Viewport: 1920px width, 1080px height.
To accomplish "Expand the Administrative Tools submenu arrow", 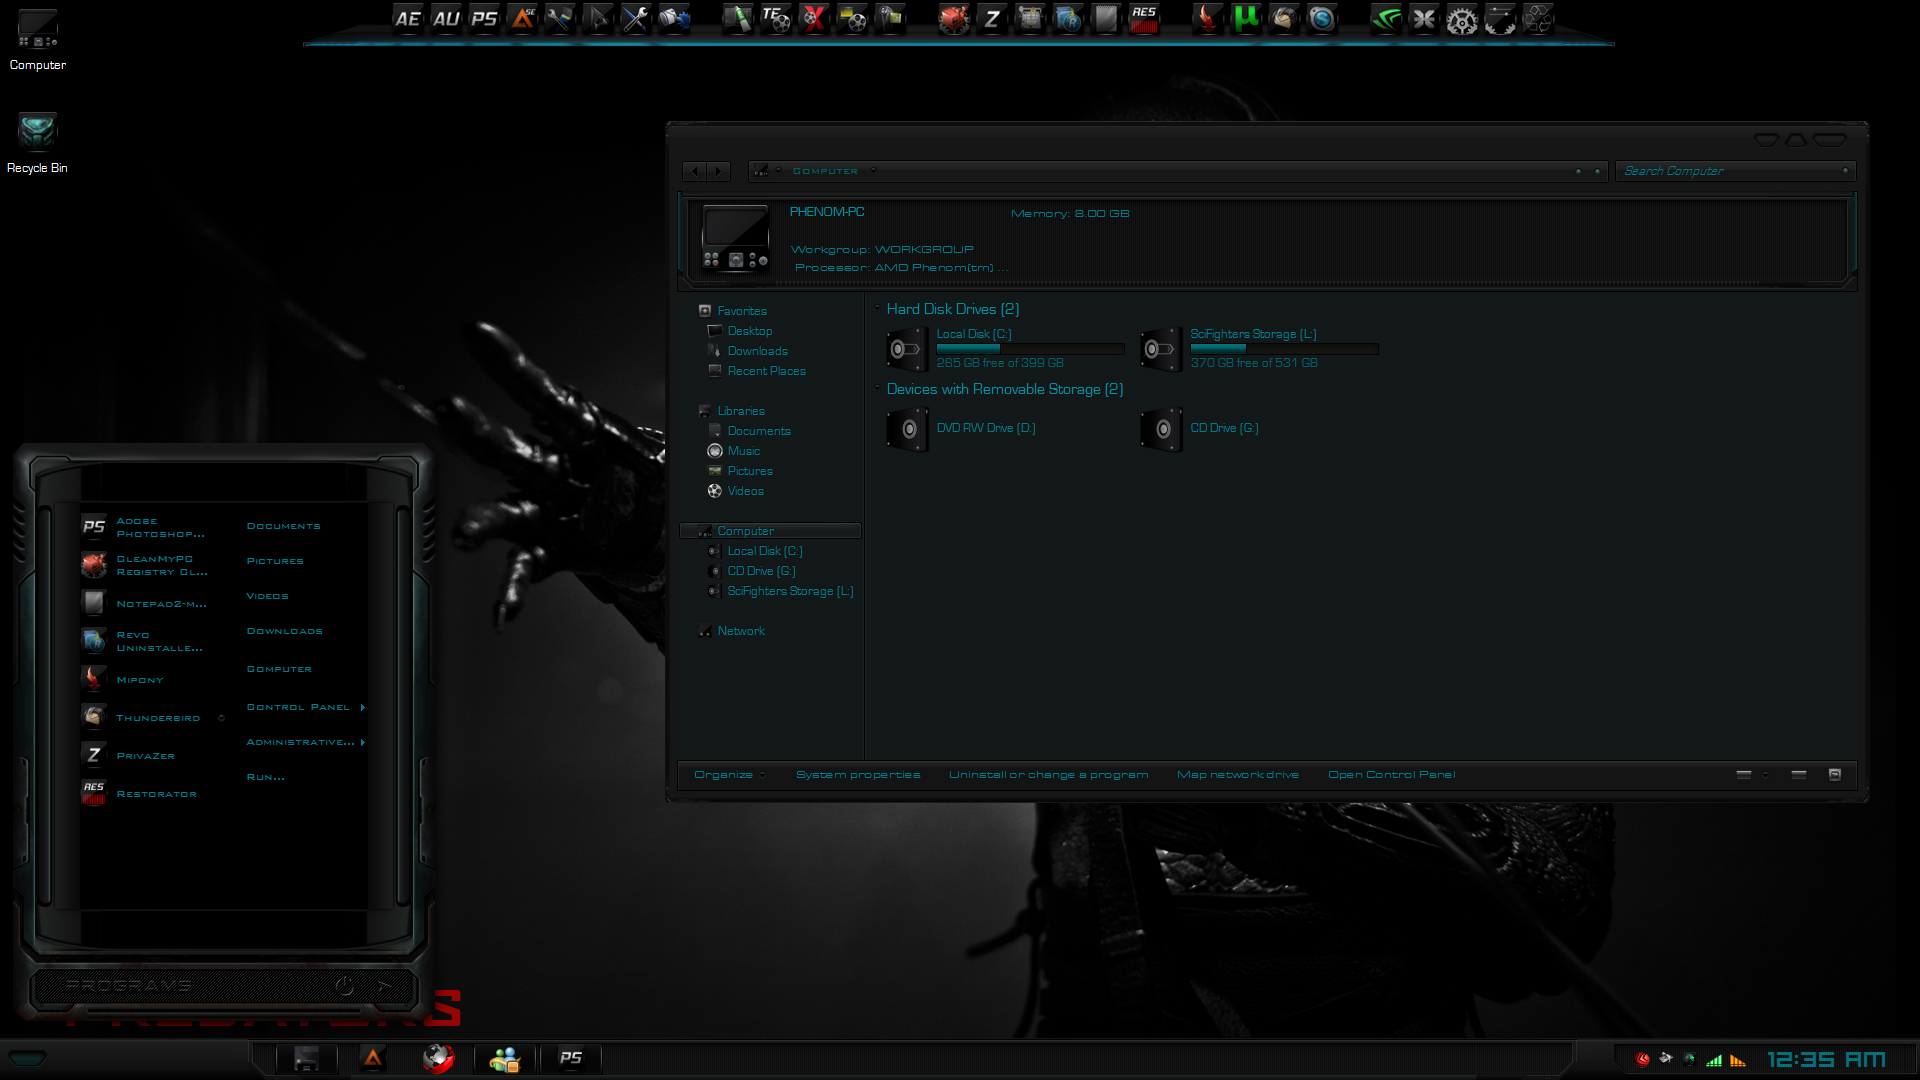I will pyautogui.click(x=362, y=742).
